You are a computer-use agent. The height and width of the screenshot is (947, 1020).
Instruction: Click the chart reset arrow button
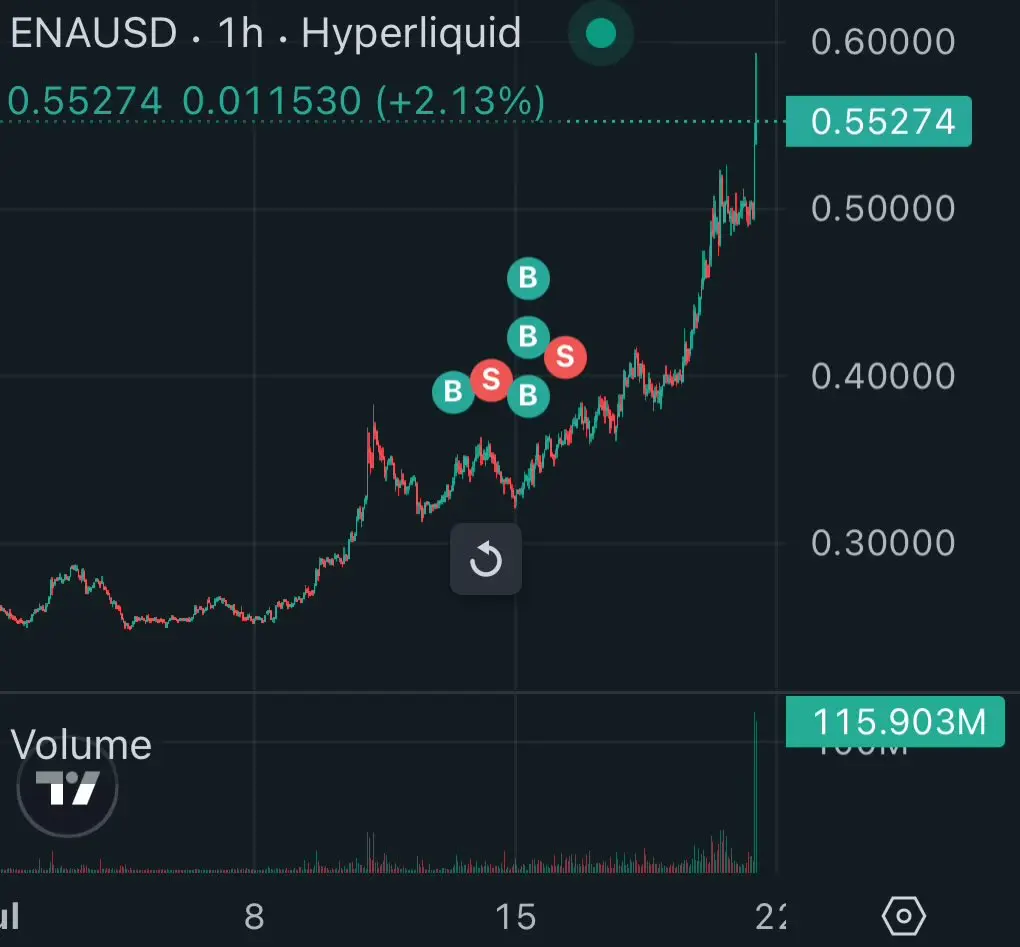point(486,559)
